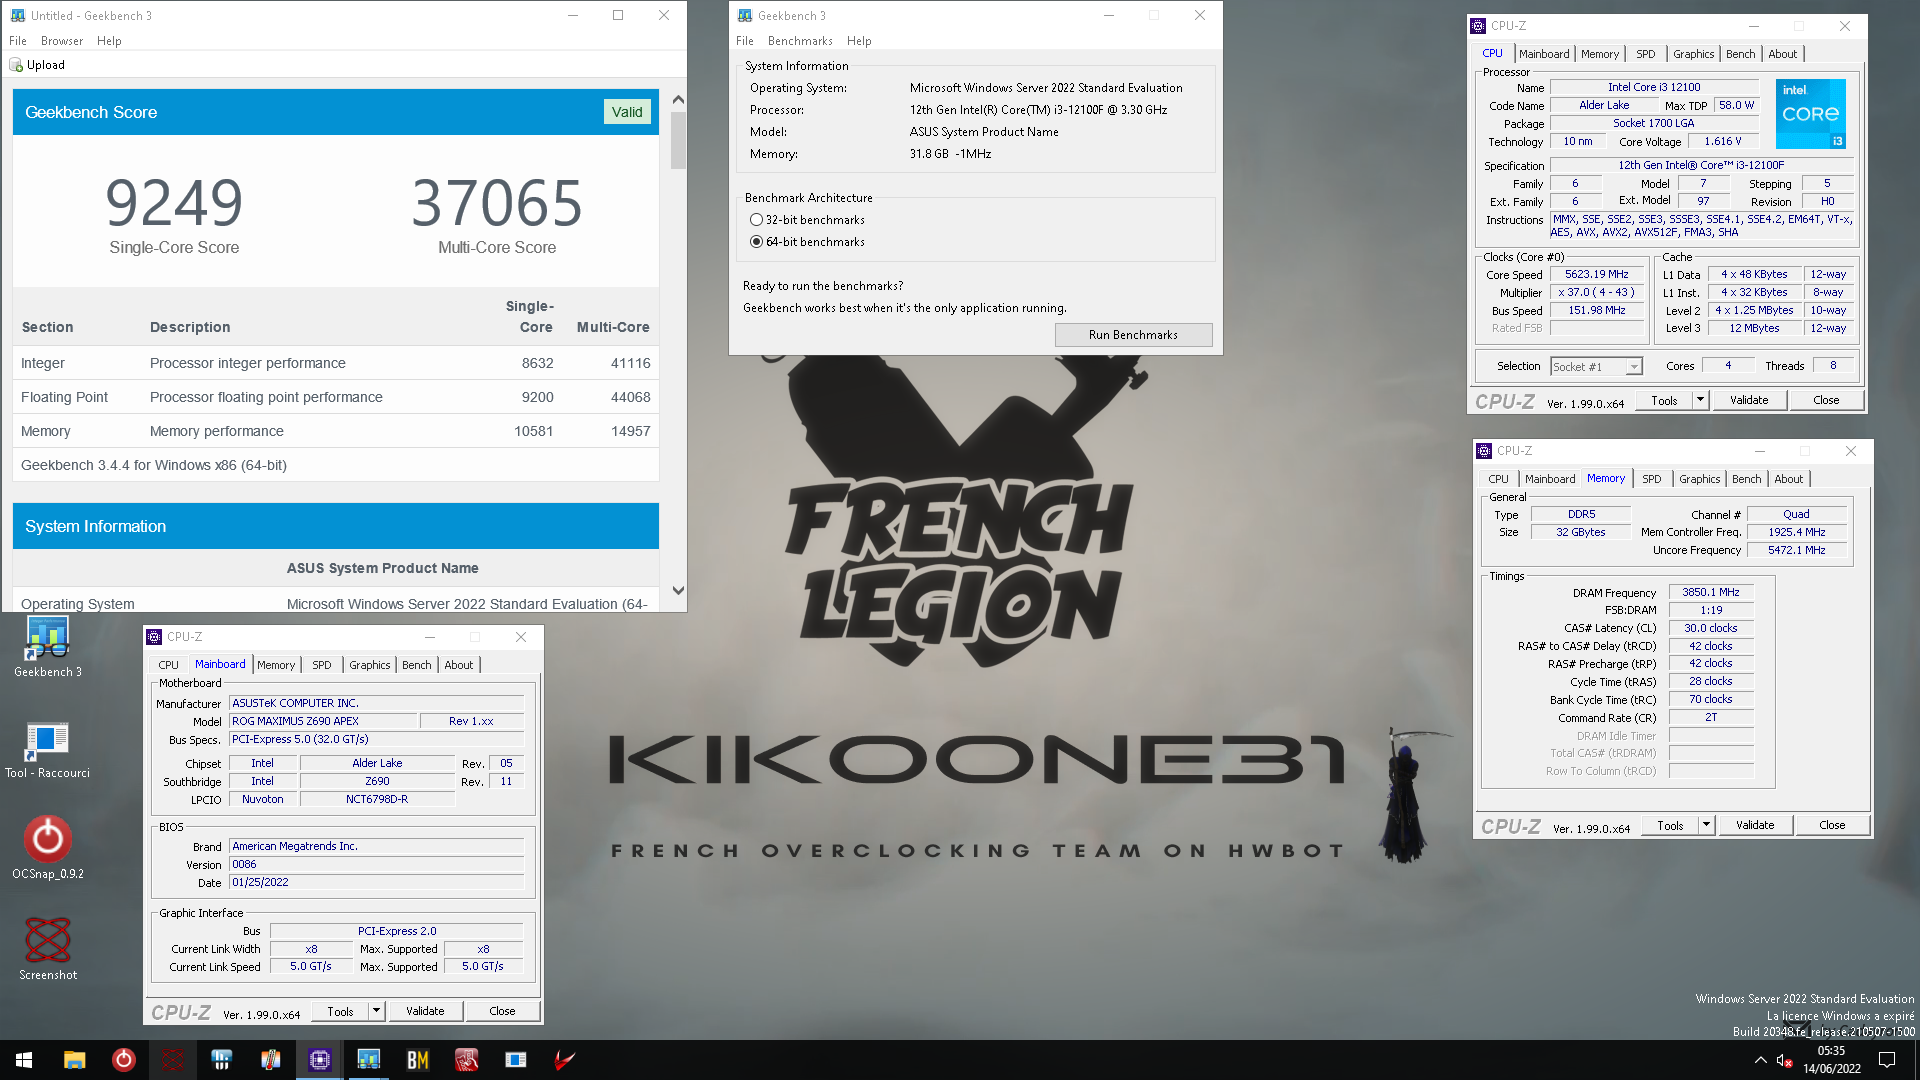The image size is (1920, 1080).
Task: Click the mainboard model field ROG MAXIMUS Z690 APEX
Action: pyautogui.click(x=323, y=721)
